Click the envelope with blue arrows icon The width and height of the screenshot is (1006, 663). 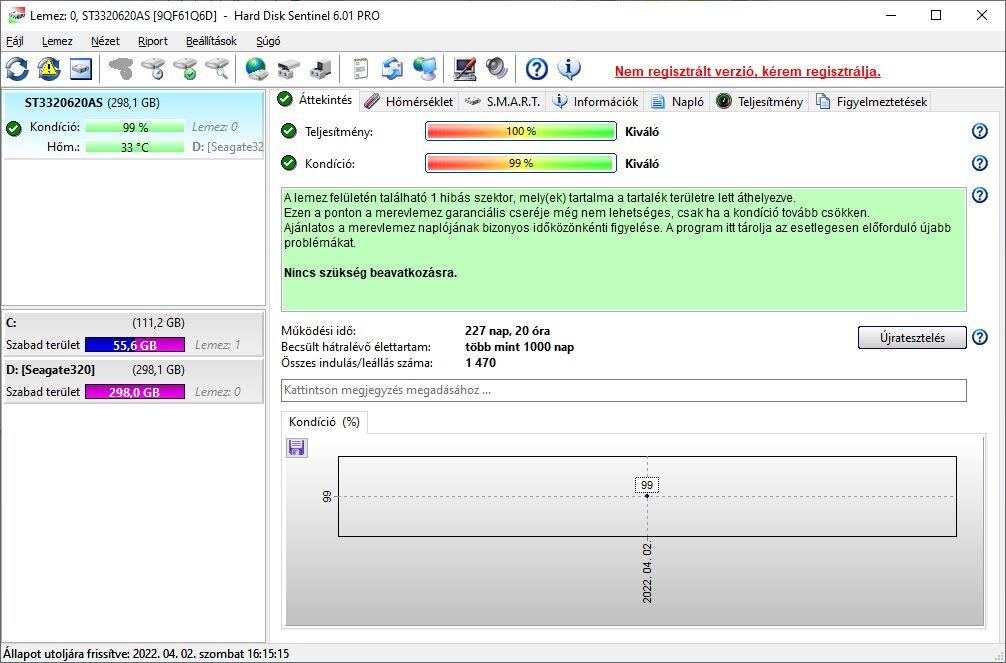click(x=392, y=69)
